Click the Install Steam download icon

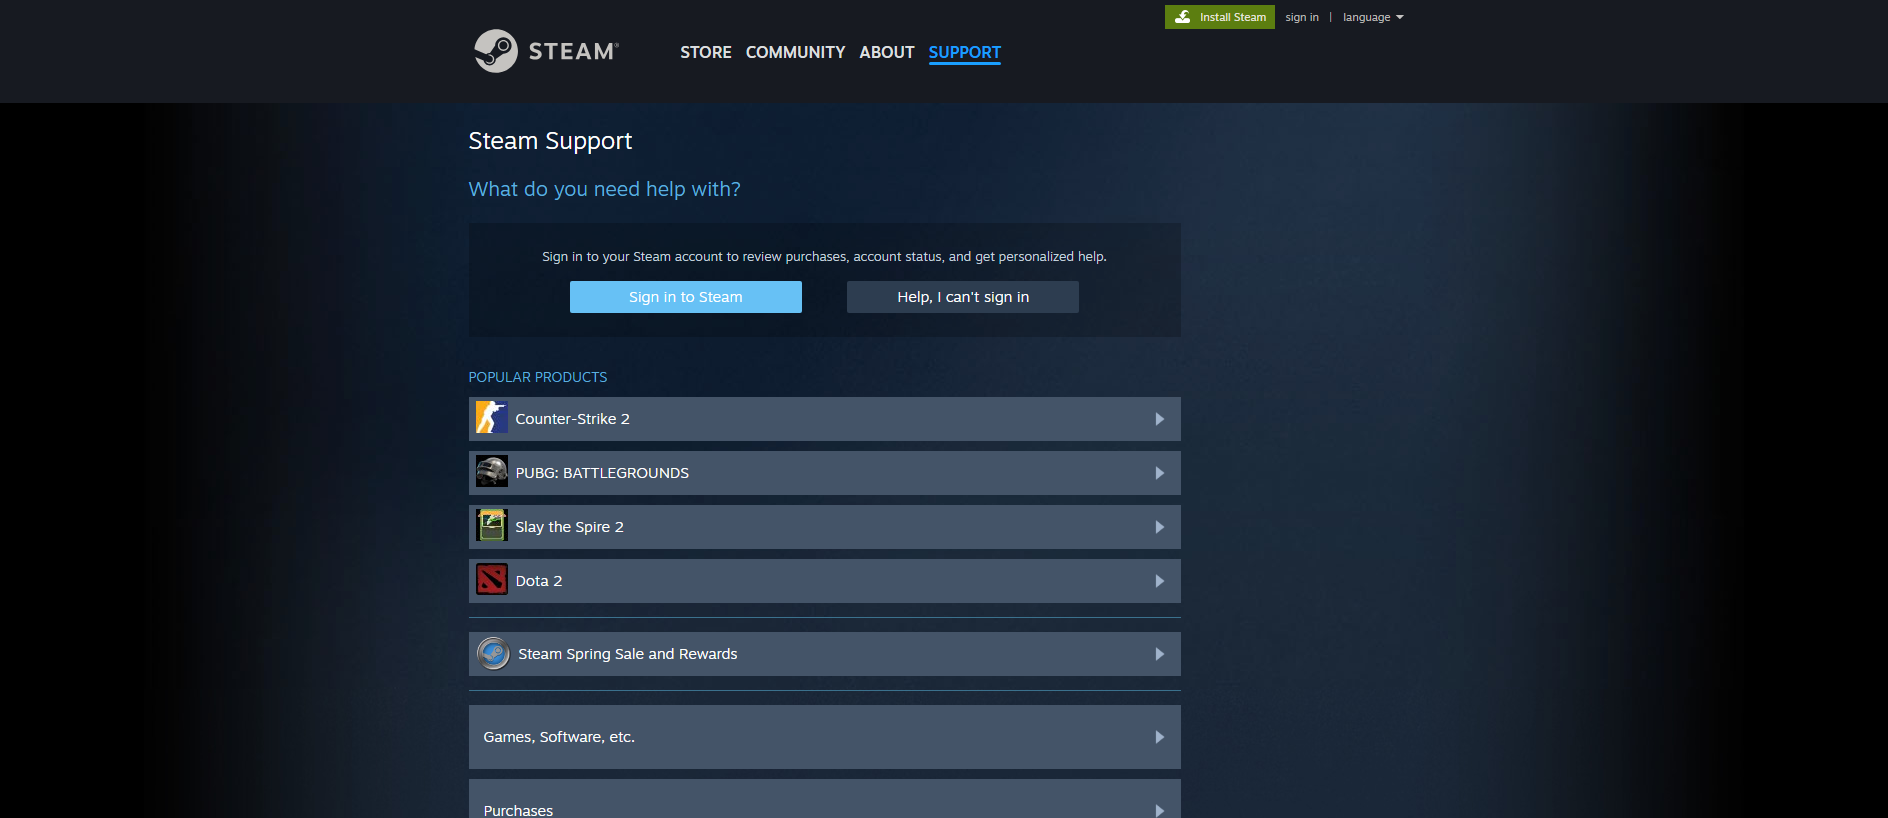point(1183,17)
